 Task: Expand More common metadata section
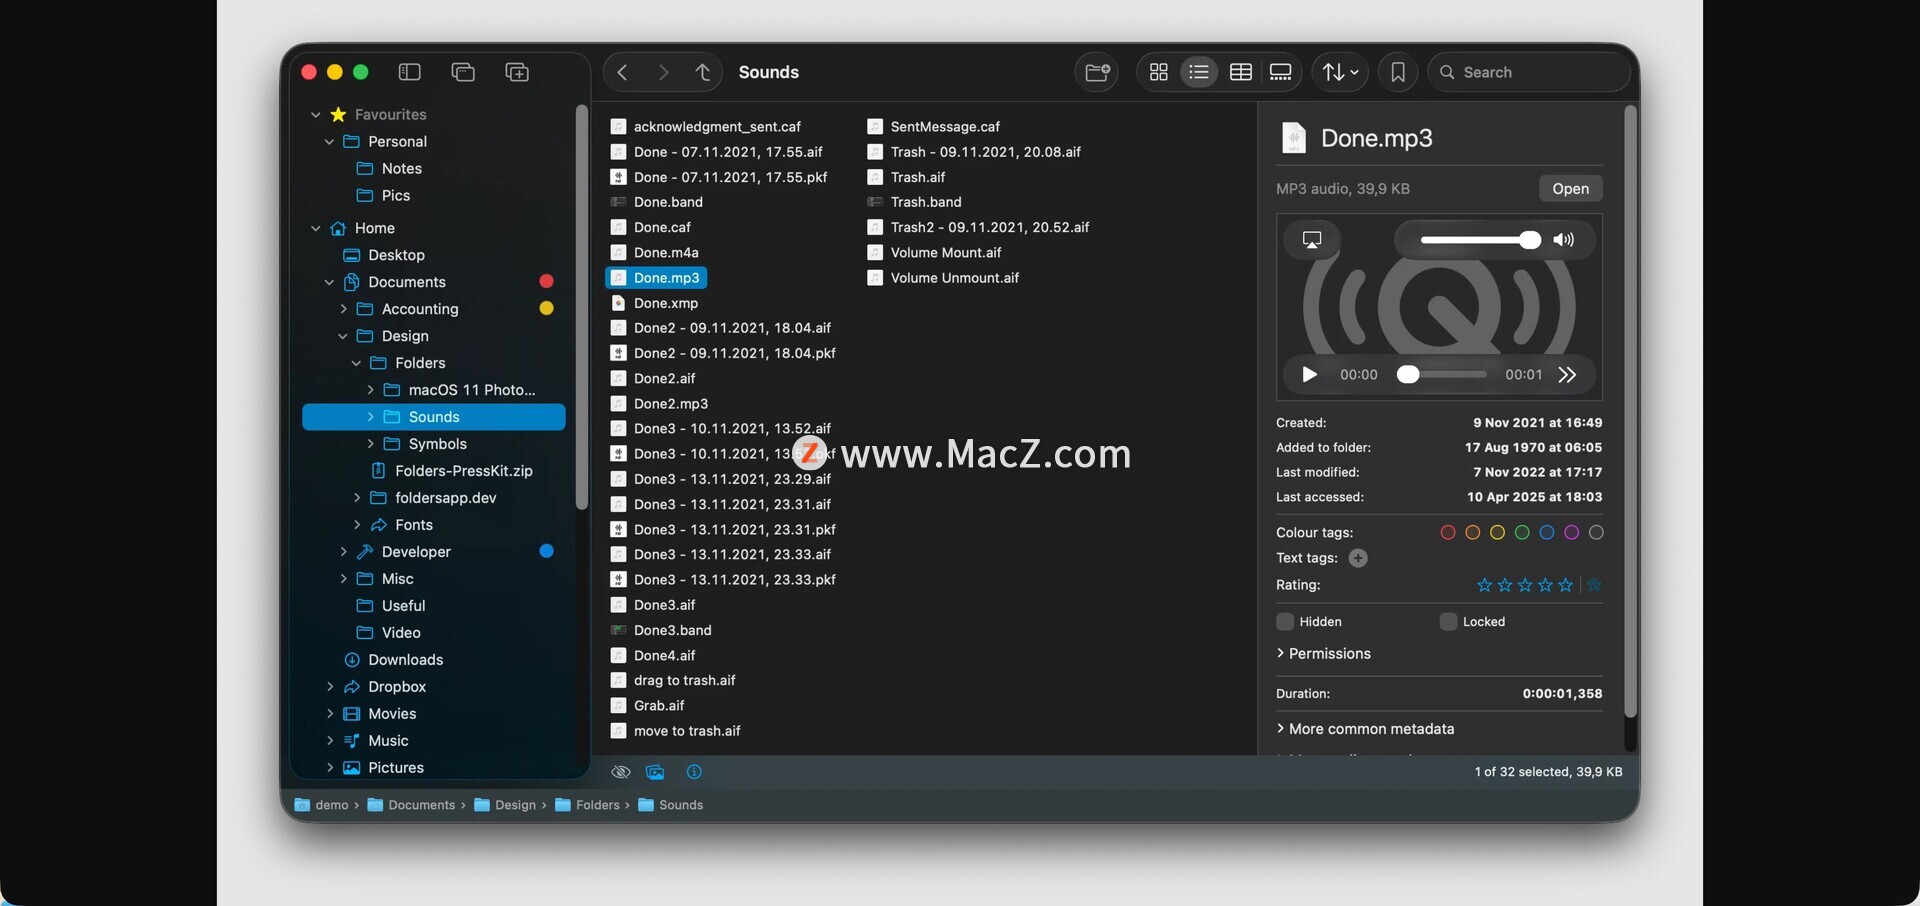[1281, 729]
